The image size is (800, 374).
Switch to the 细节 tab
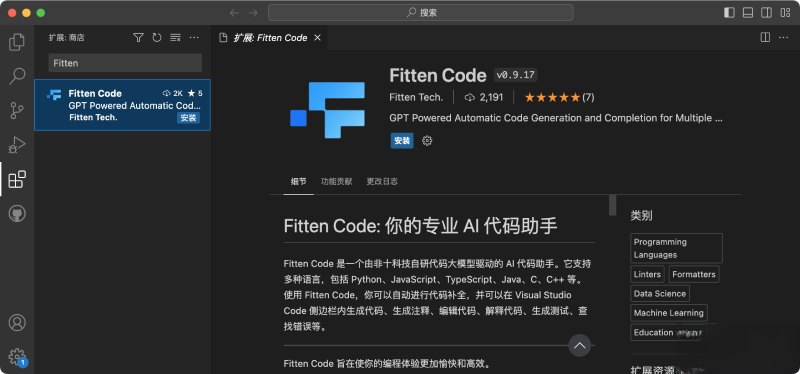click(298, 181)
